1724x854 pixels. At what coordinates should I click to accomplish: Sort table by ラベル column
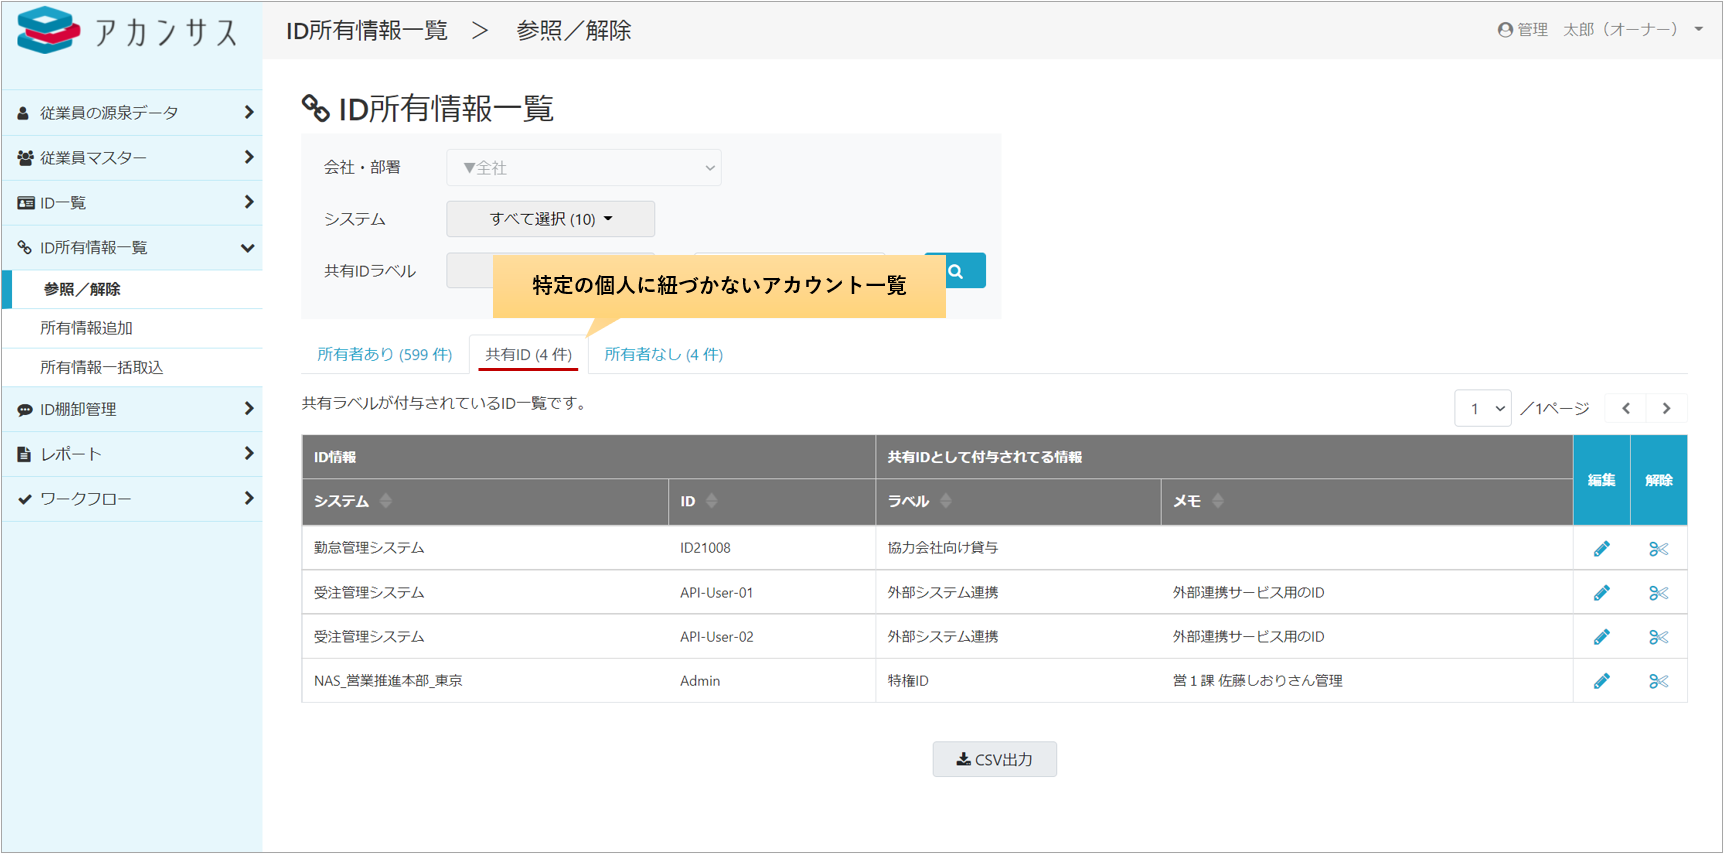945,501
